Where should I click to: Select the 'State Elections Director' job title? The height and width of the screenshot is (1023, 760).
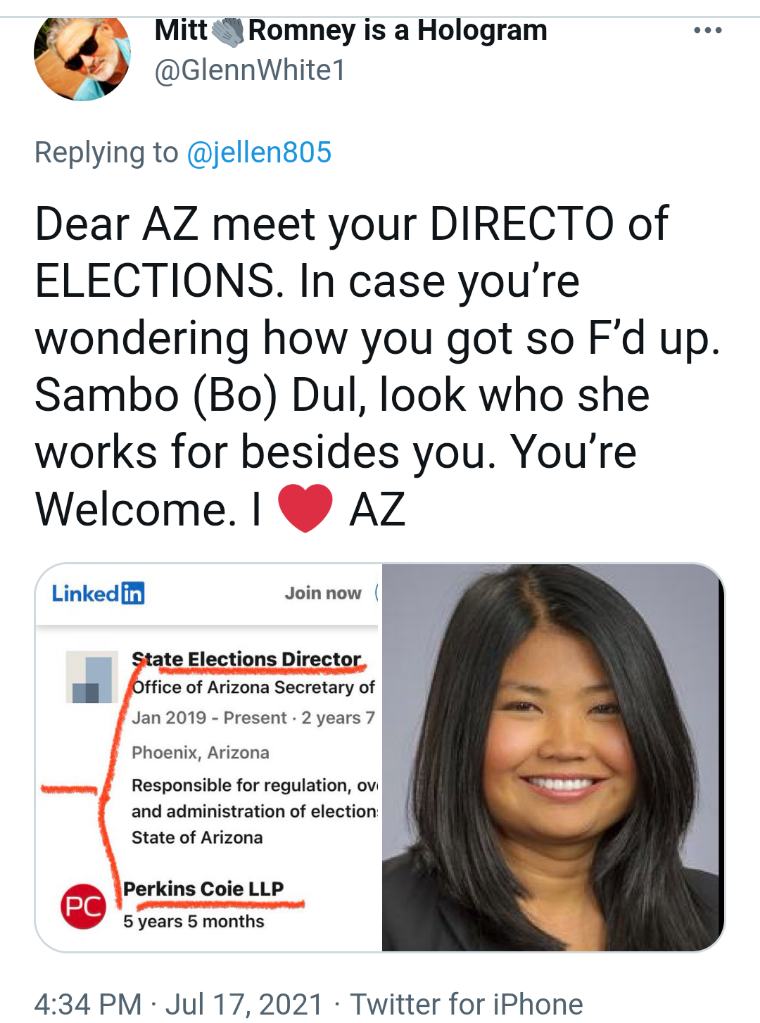tap(247, 659)
